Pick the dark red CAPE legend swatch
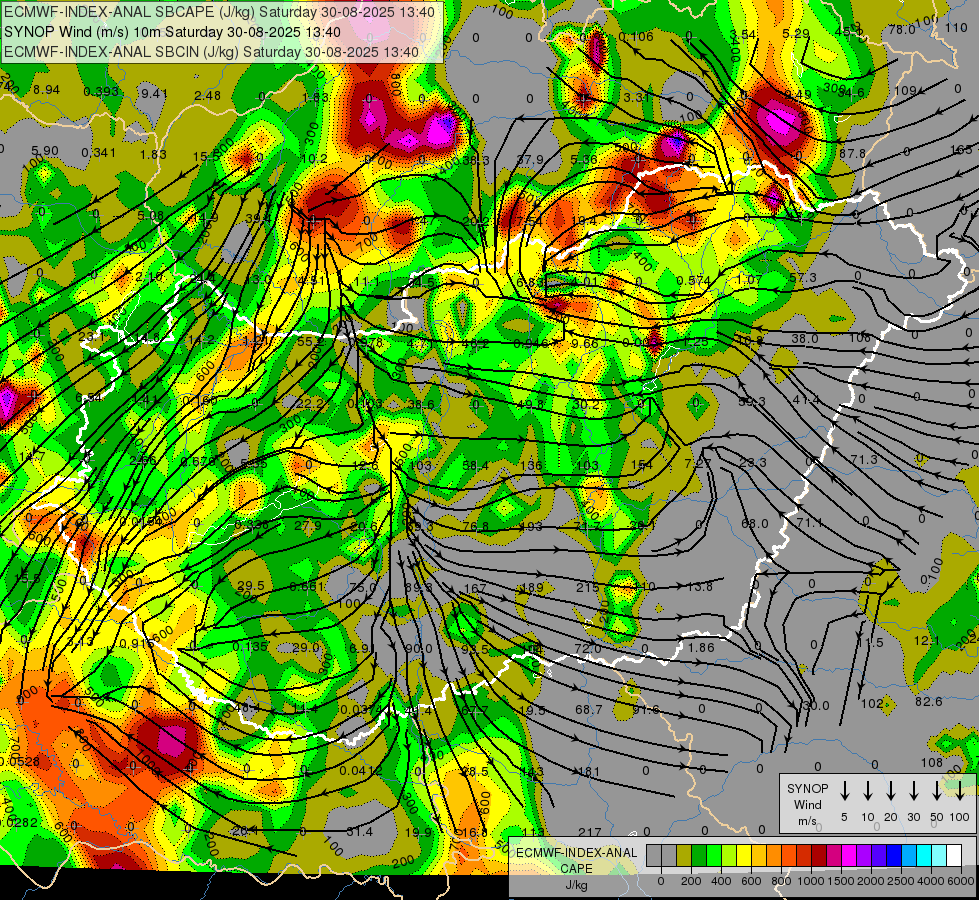The image size is (979, 900). pyautogui.click(x=819, y=855)
